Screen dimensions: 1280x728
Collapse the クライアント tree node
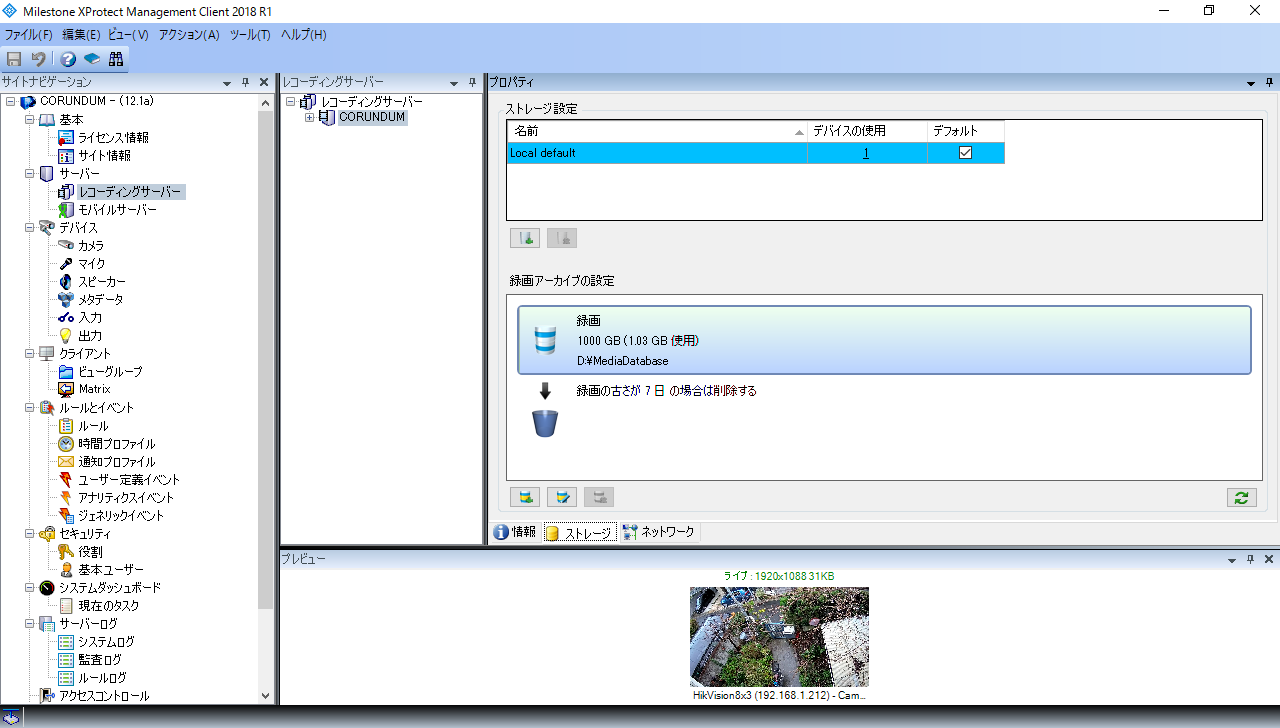pos(30,354)
